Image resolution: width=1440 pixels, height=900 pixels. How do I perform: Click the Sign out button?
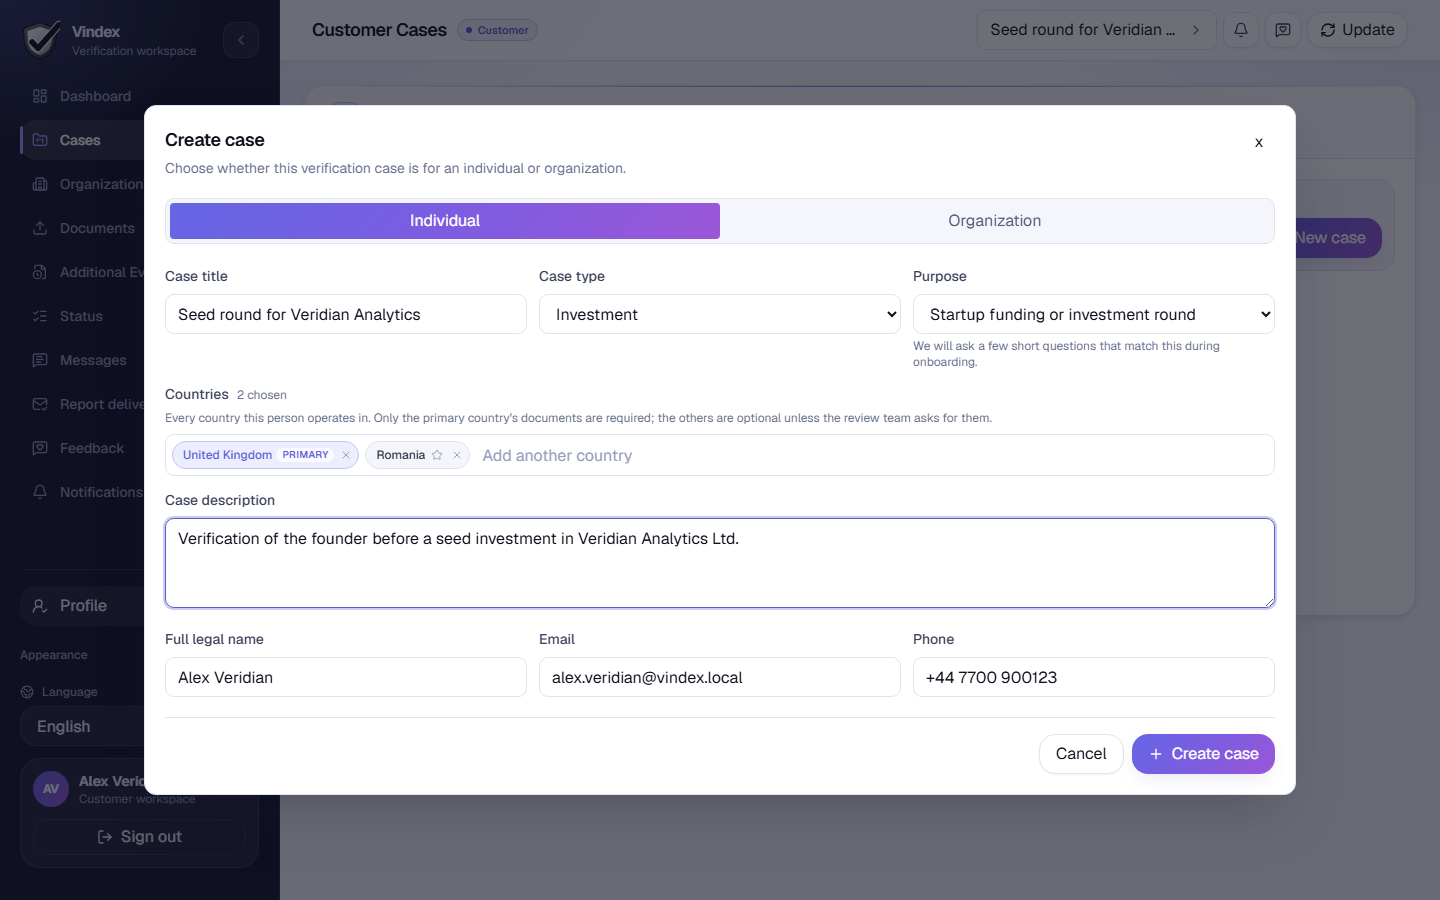140,837
